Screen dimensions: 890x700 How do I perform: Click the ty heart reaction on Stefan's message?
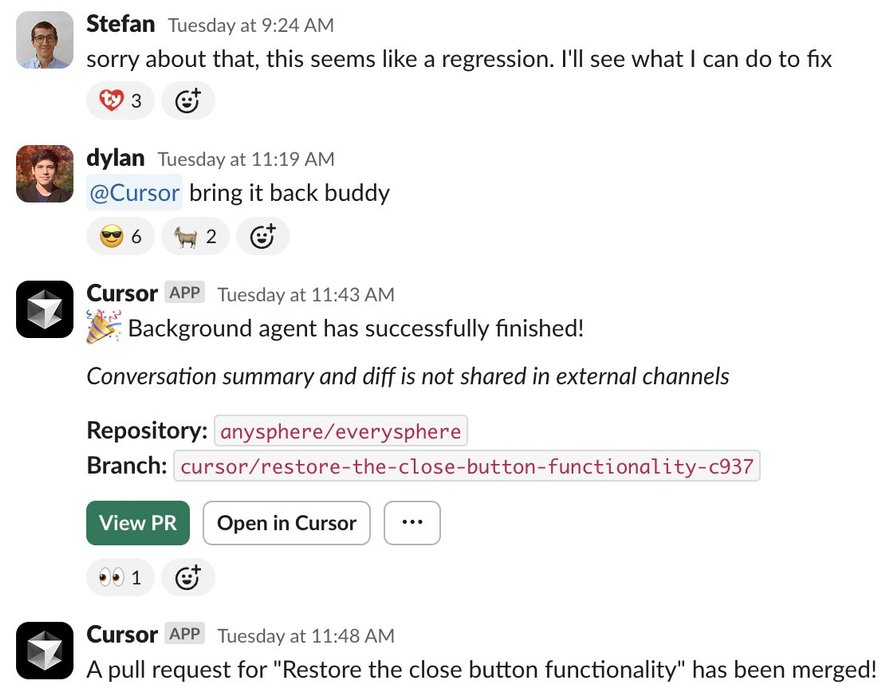click(120, 101)
